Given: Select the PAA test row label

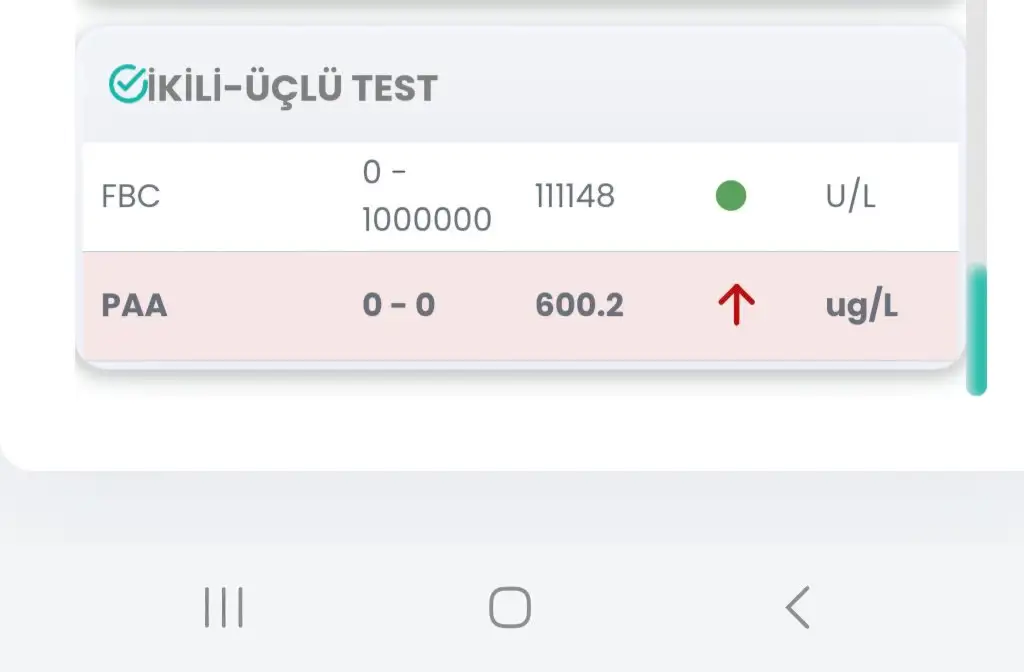Looking at the screenshot, I should click(x=134, y=305).
